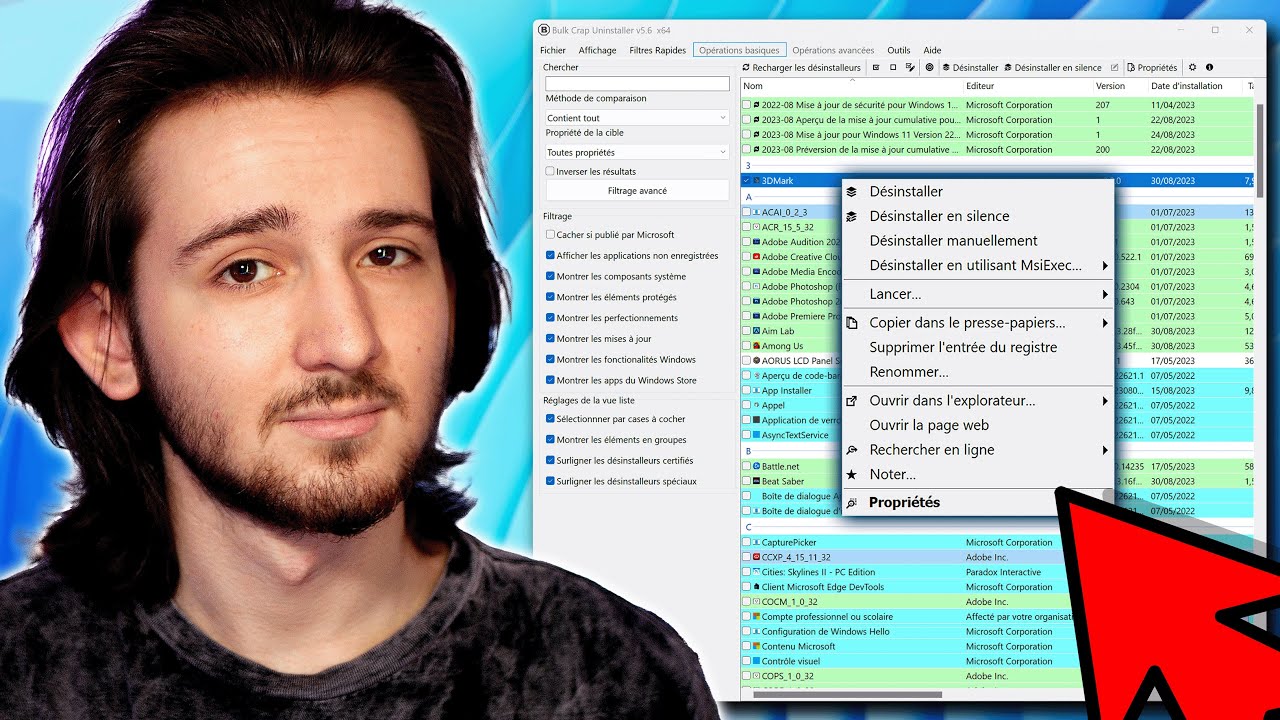The image size is (1280, 720).
Task: Click the edit pencil toolbar icon
Action: [x=1114, y=67]
